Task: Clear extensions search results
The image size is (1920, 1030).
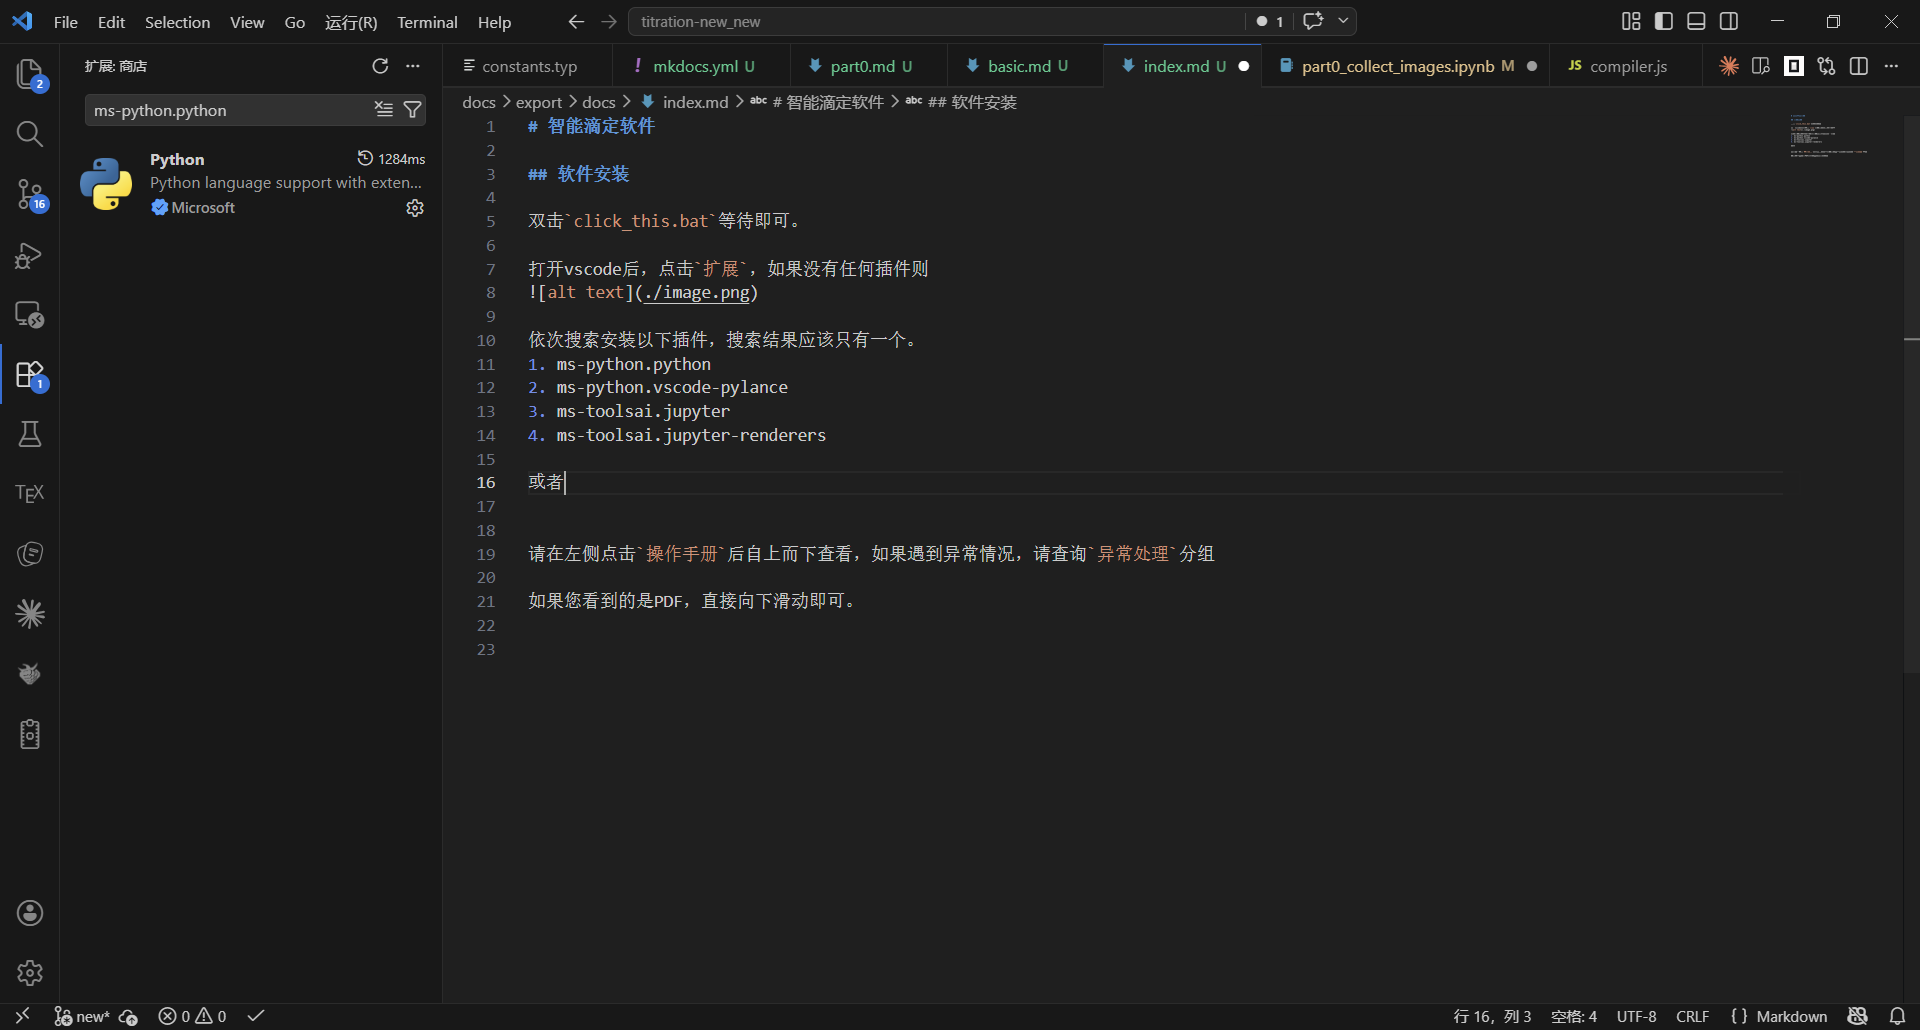Action: (x=384, y=110)
